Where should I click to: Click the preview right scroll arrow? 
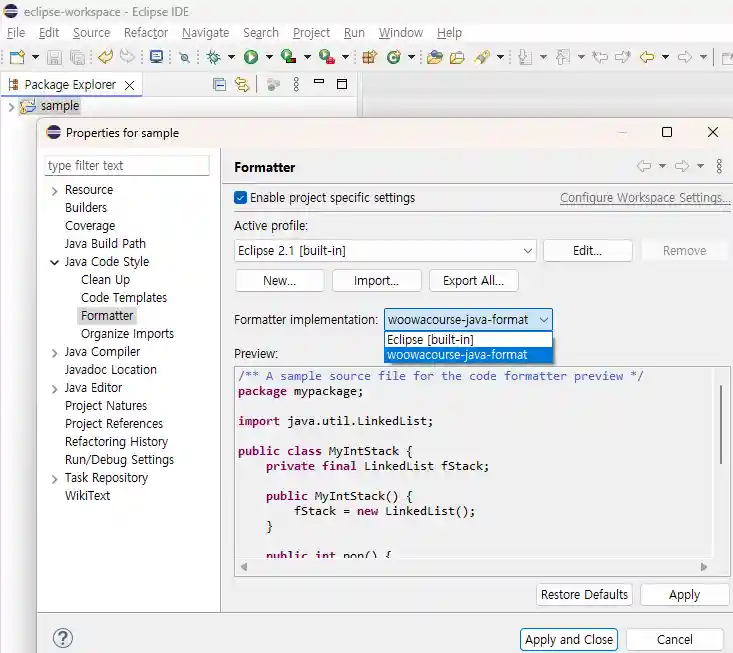point(704,567)
